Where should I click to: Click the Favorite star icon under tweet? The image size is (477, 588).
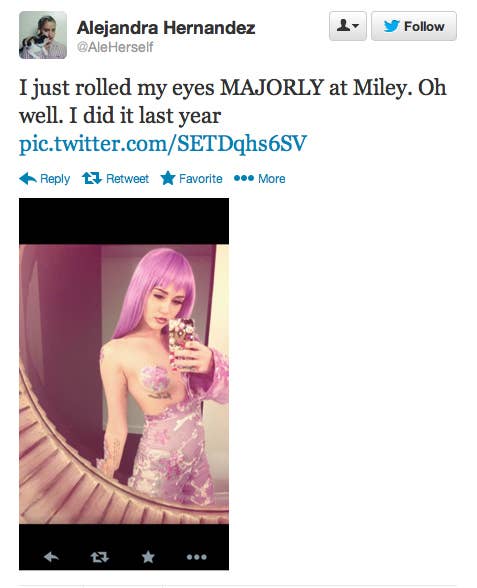168,178
